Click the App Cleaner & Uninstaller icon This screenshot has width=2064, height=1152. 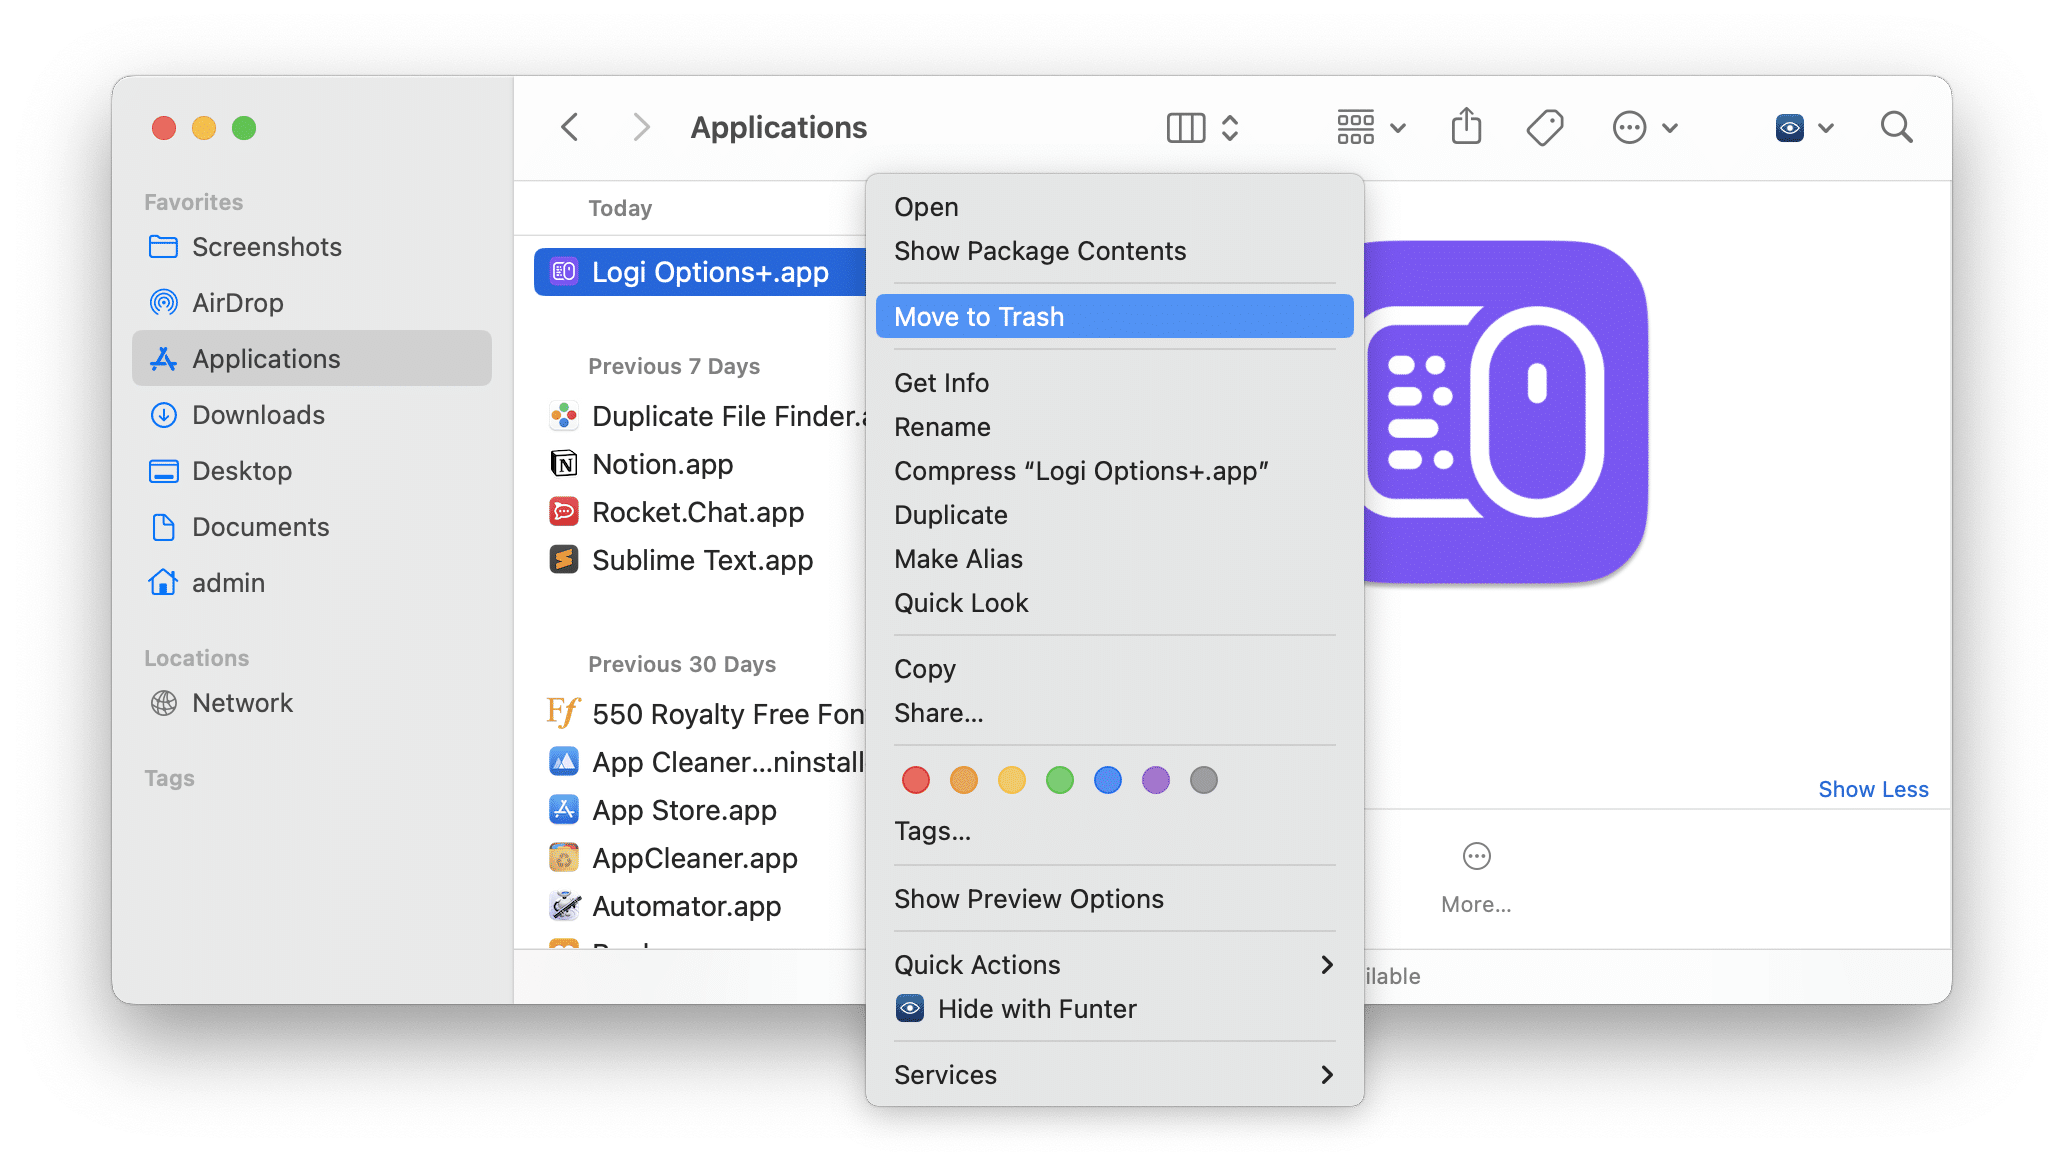point(564,762)
